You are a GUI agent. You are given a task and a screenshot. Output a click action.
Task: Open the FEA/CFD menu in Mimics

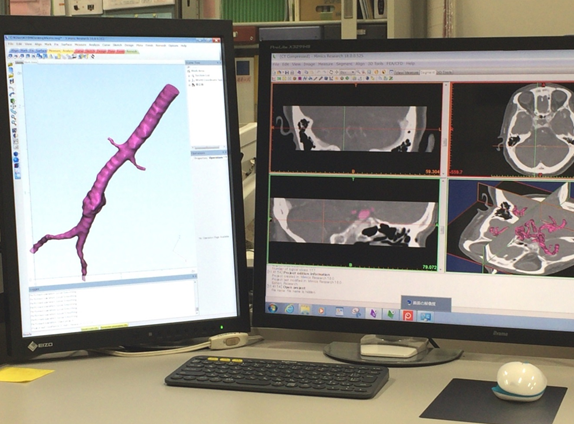pos(395,63)
